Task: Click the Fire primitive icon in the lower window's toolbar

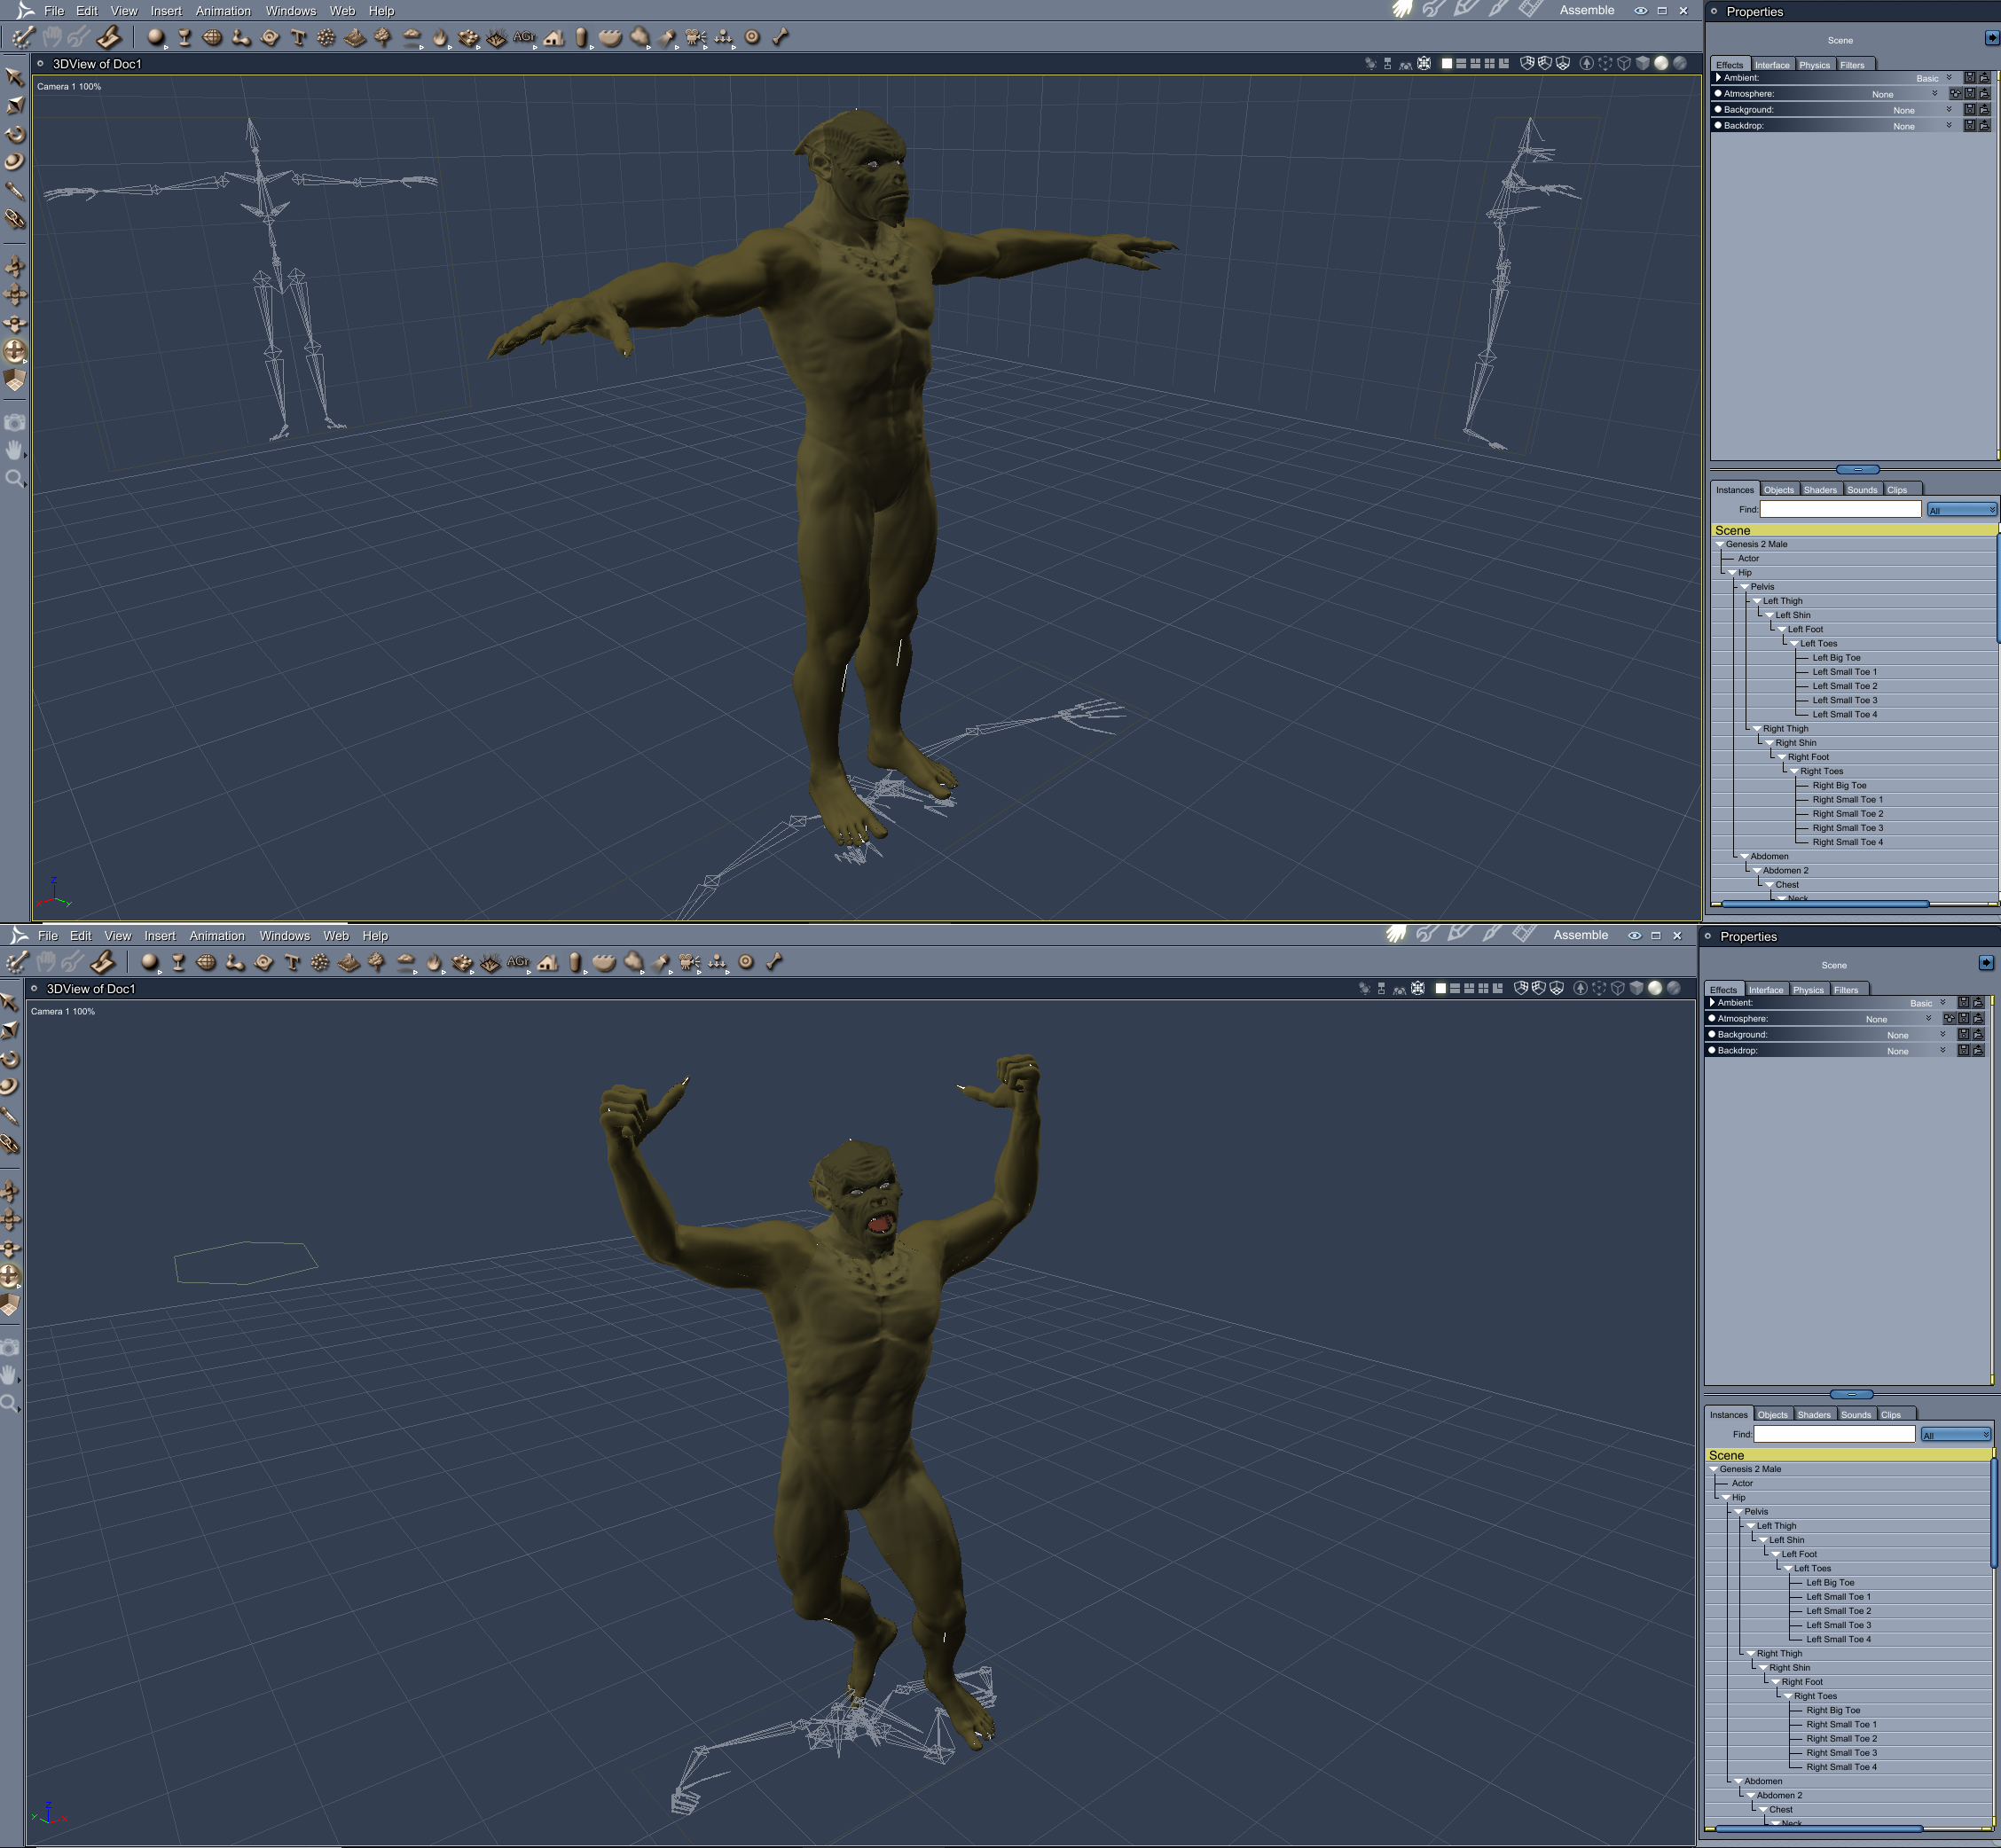Action: click(433, 963)
